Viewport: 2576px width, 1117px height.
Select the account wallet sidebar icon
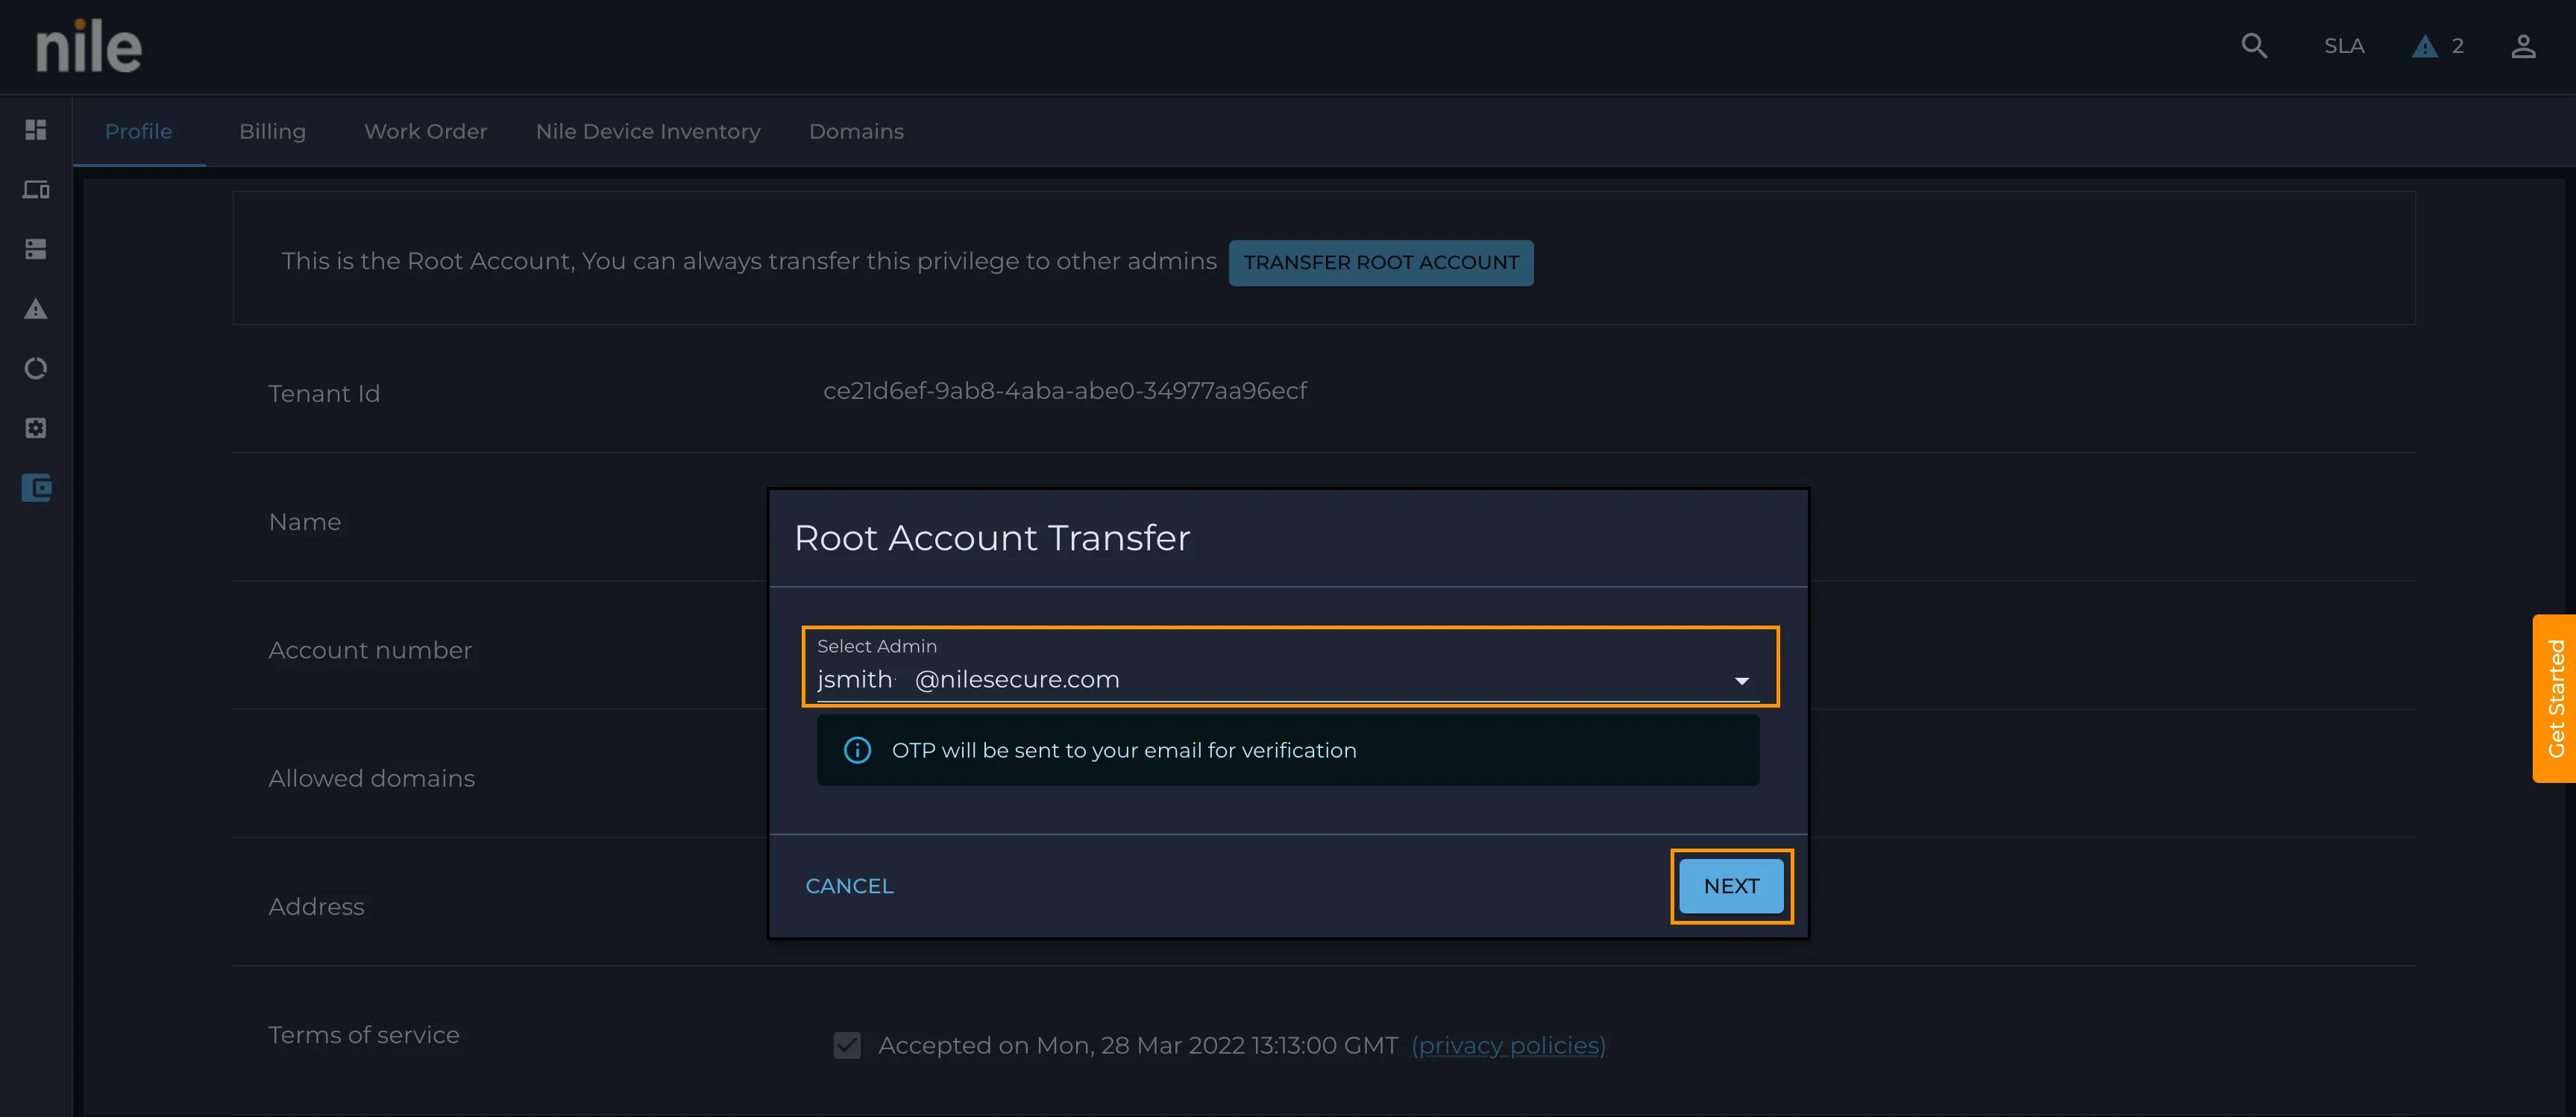(36, 488)
